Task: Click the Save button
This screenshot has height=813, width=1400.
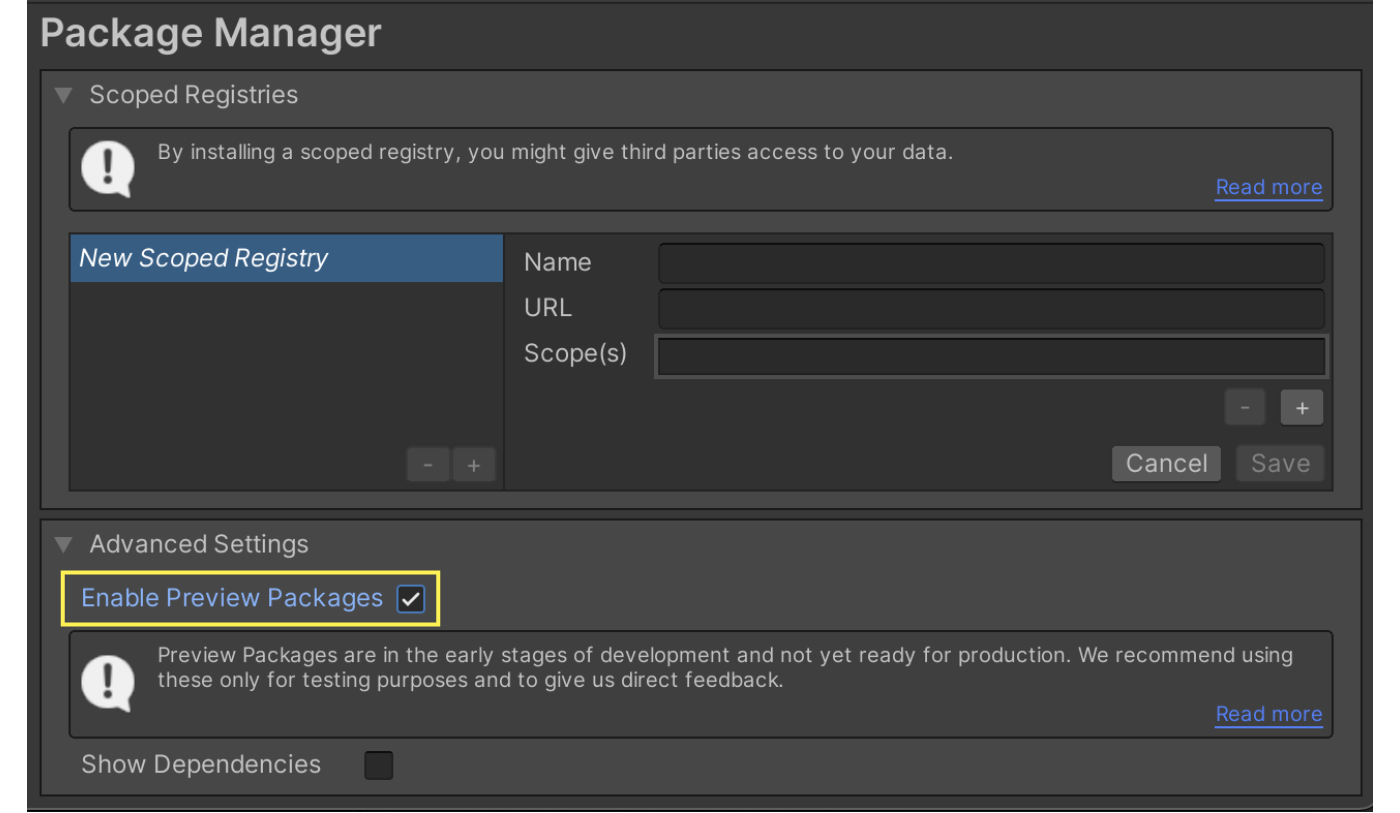Action: tap(1280, 463)
